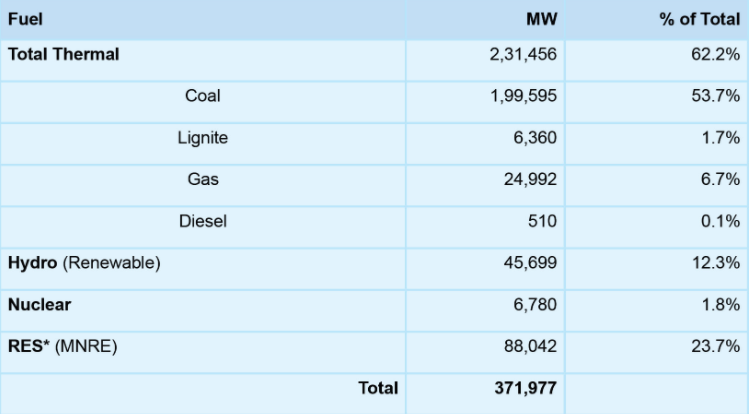Image resolution: width=751 pixels, height=414 pixels.
Task: Click the % of Total header
Action: [x=699, y=19]
